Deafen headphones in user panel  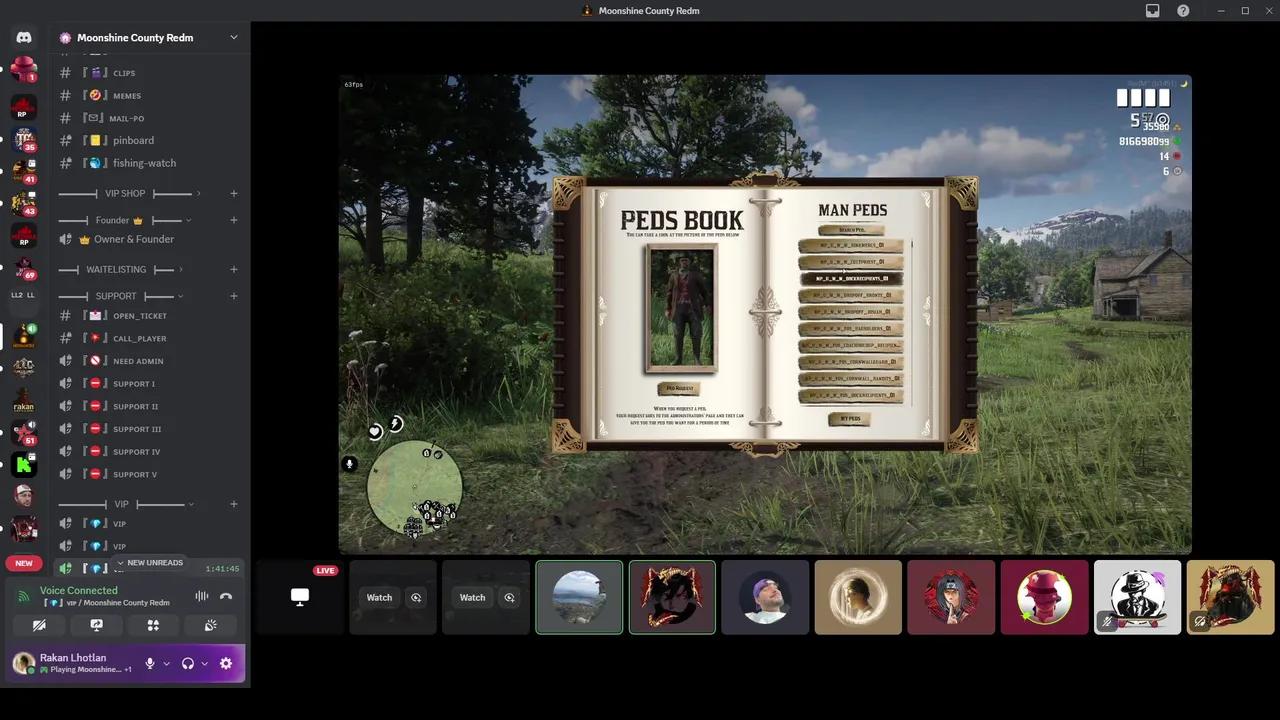(x=187, y=663)
